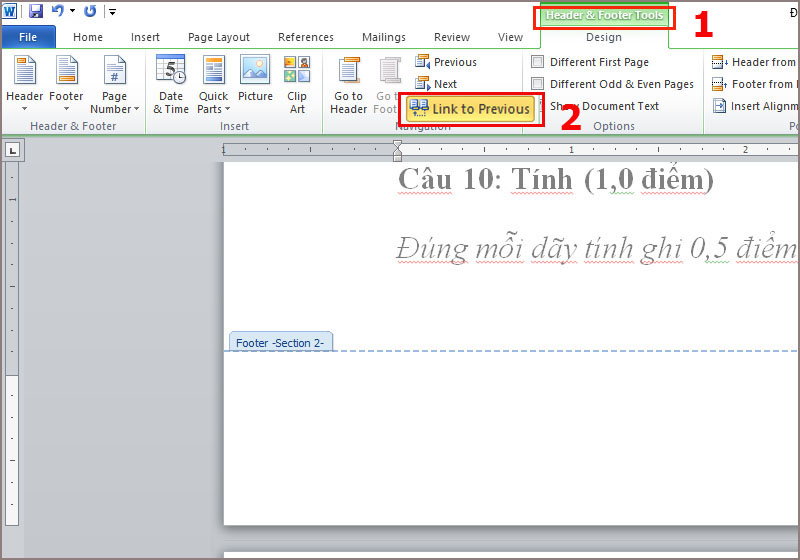This screenshot has width=800, height=560.
Task: Toggle Link to Previous
Action: [x=470, y=109]
